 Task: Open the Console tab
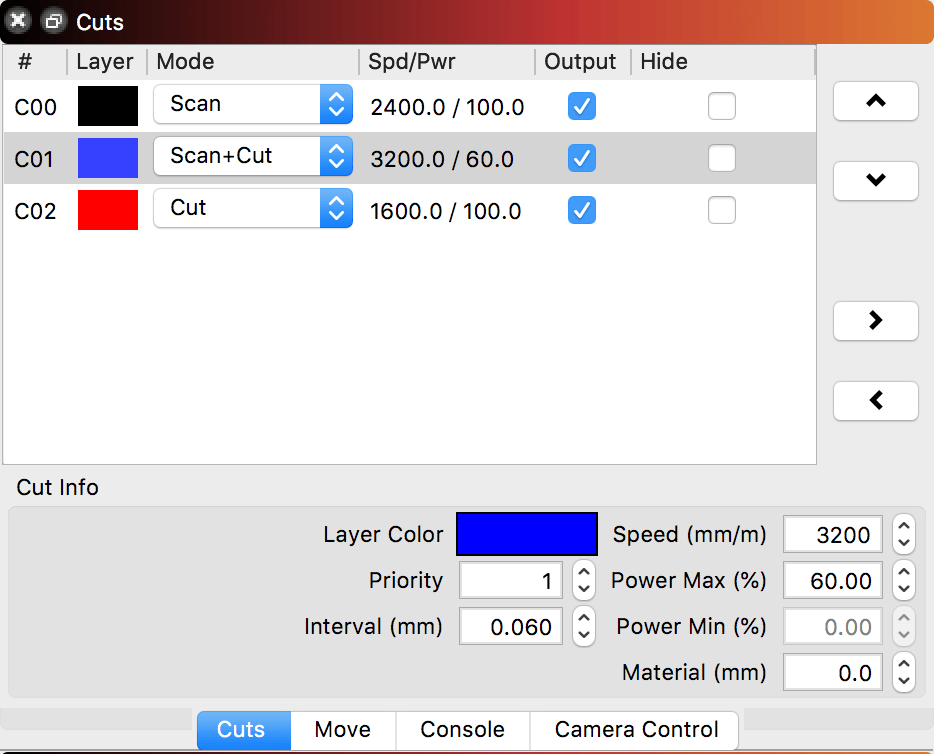point(462,730)
